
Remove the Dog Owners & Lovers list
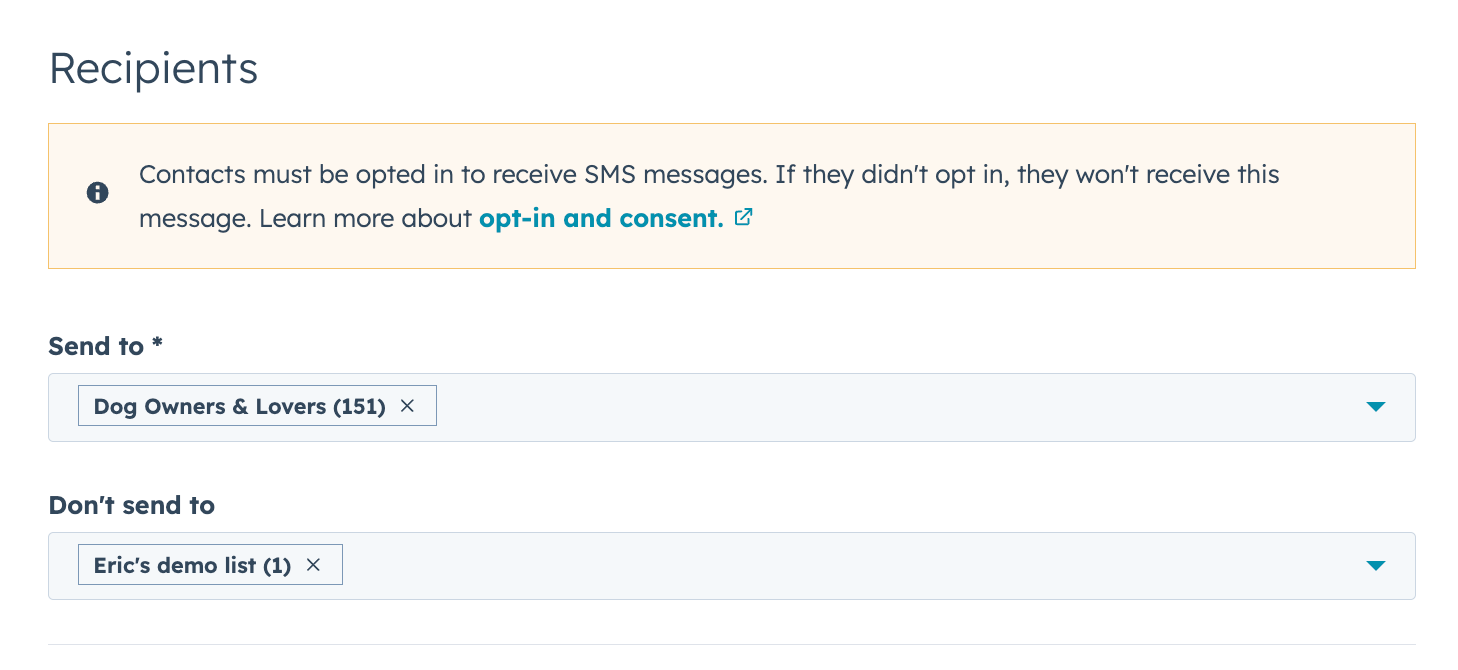coord(408,405)
